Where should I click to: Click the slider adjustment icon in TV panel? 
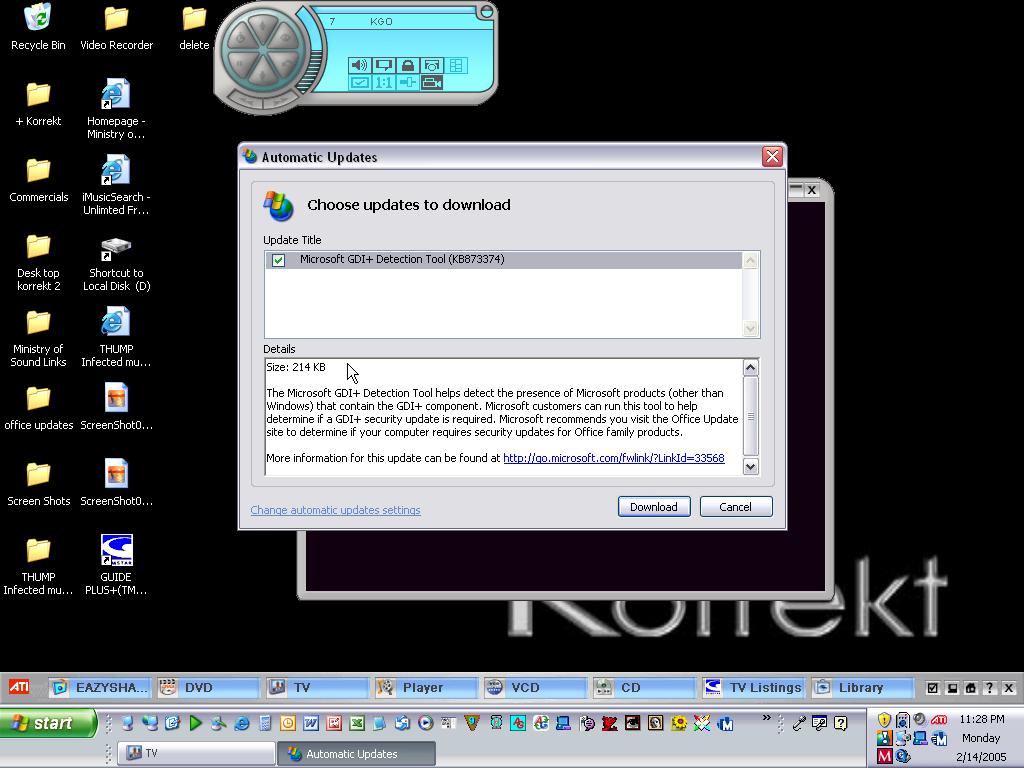[x=408, y=83]
